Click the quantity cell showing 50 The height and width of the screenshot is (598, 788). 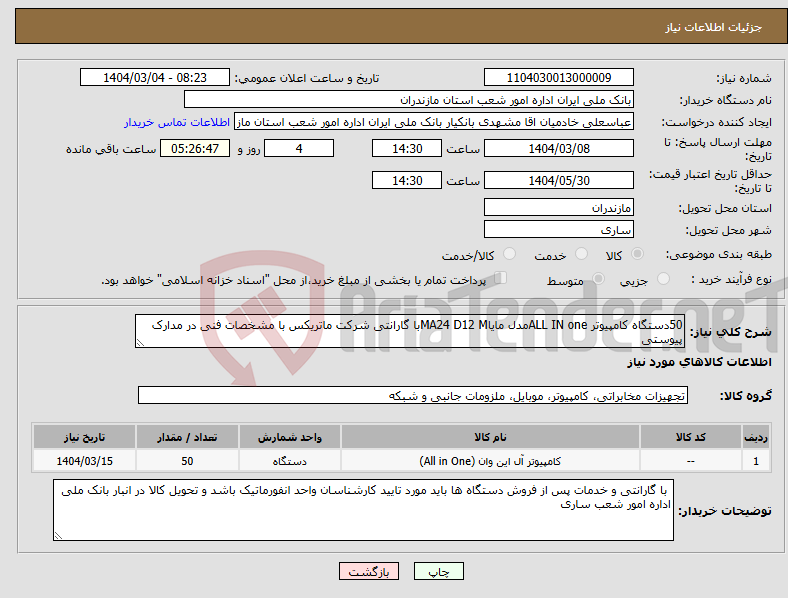tap(187, 460)
